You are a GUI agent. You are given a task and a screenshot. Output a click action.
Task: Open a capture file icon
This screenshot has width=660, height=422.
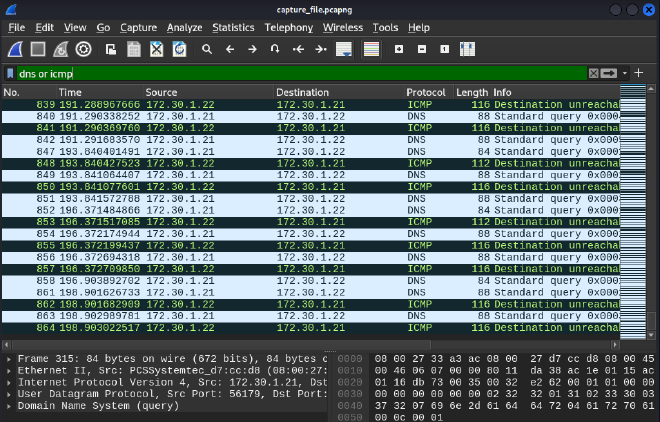click(x=111, y=49)
